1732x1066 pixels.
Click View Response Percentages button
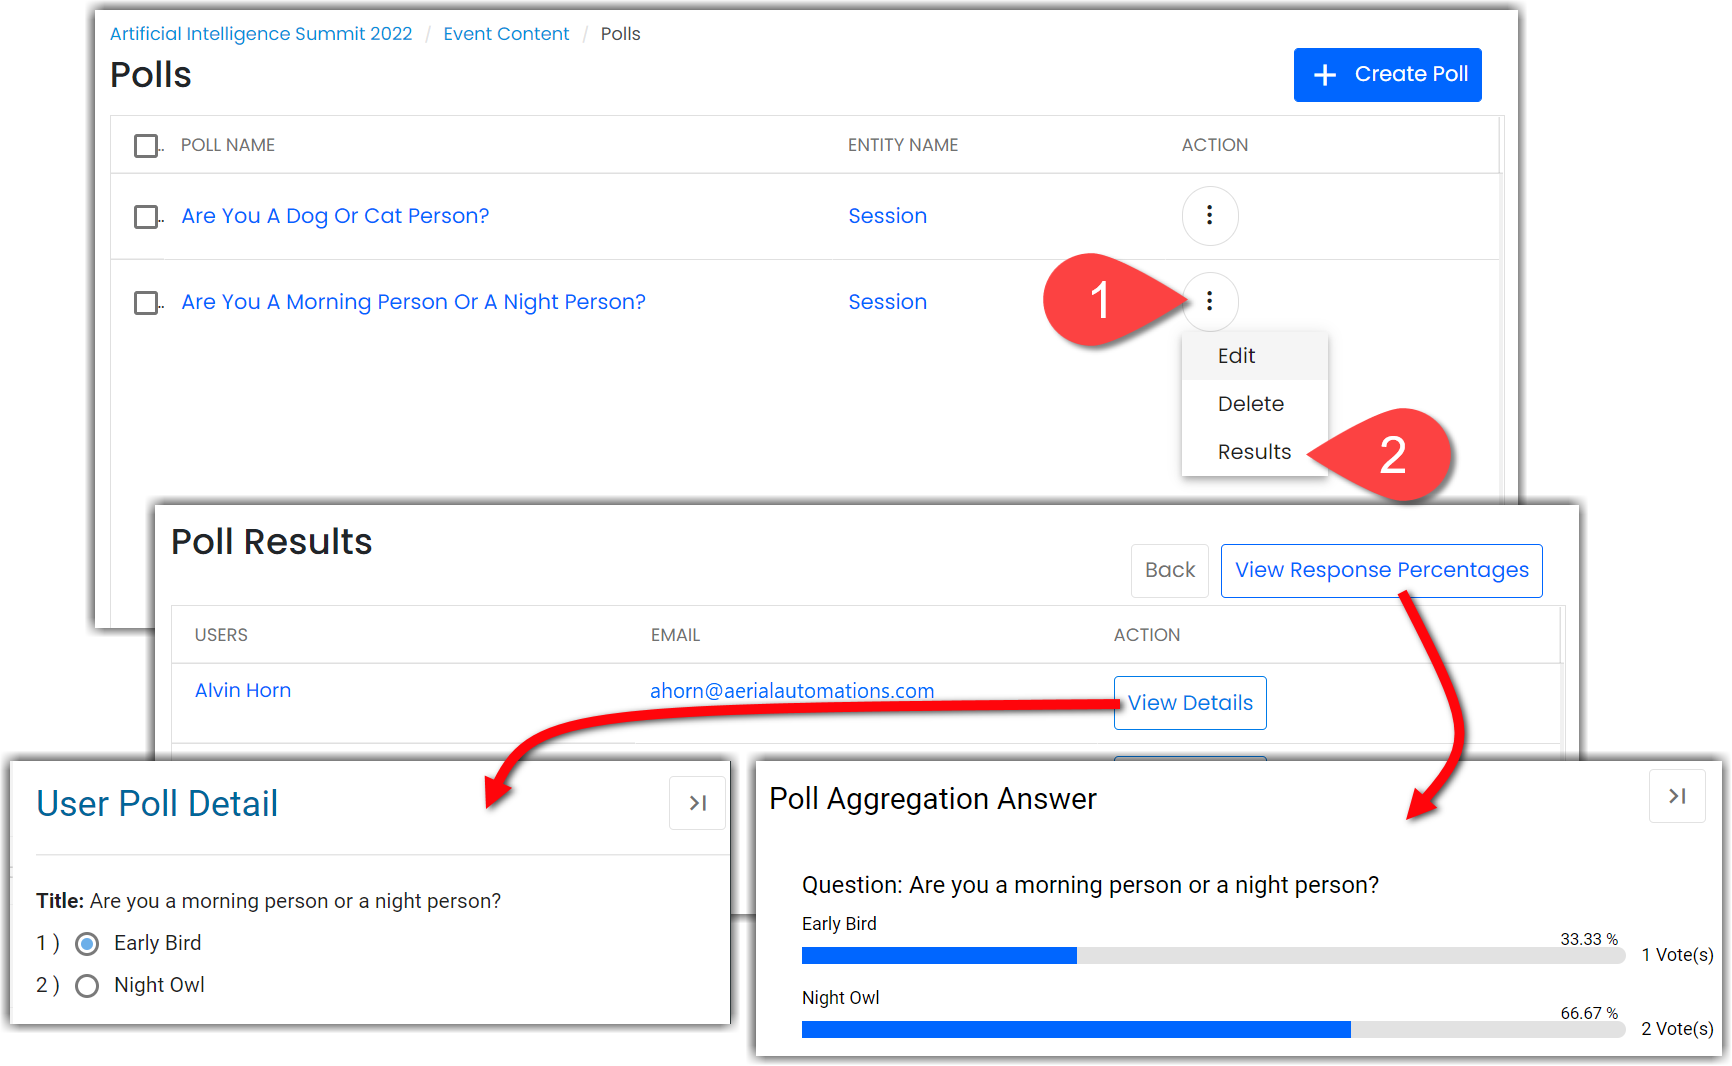point(1381,570)
